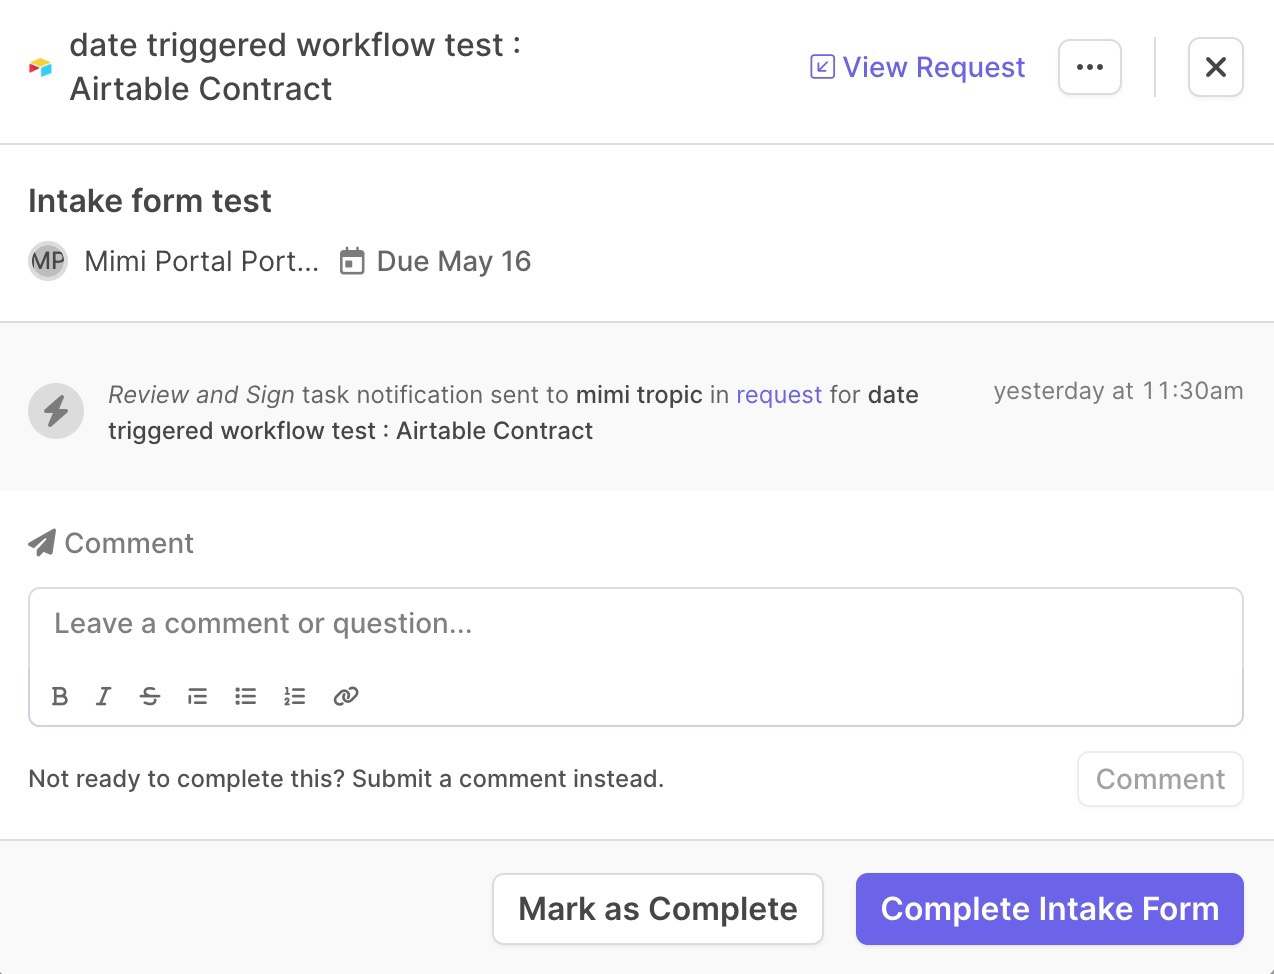Click the lightning bolt activity icon
The height and width of the screenshot is (974, 1274).
pyautogui.click(x=56, y=411)
